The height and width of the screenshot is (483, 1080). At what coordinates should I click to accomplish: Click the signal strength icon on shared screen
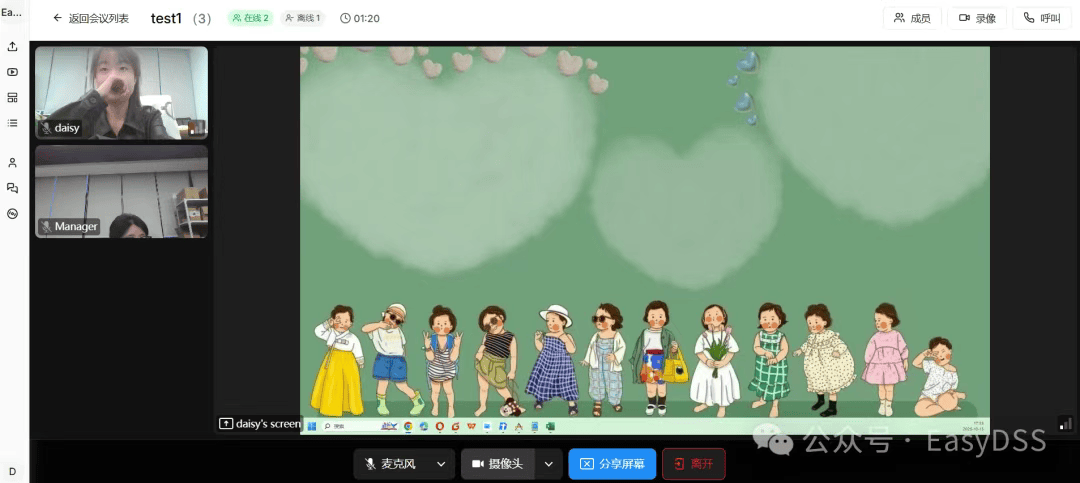click(1065, 424)
